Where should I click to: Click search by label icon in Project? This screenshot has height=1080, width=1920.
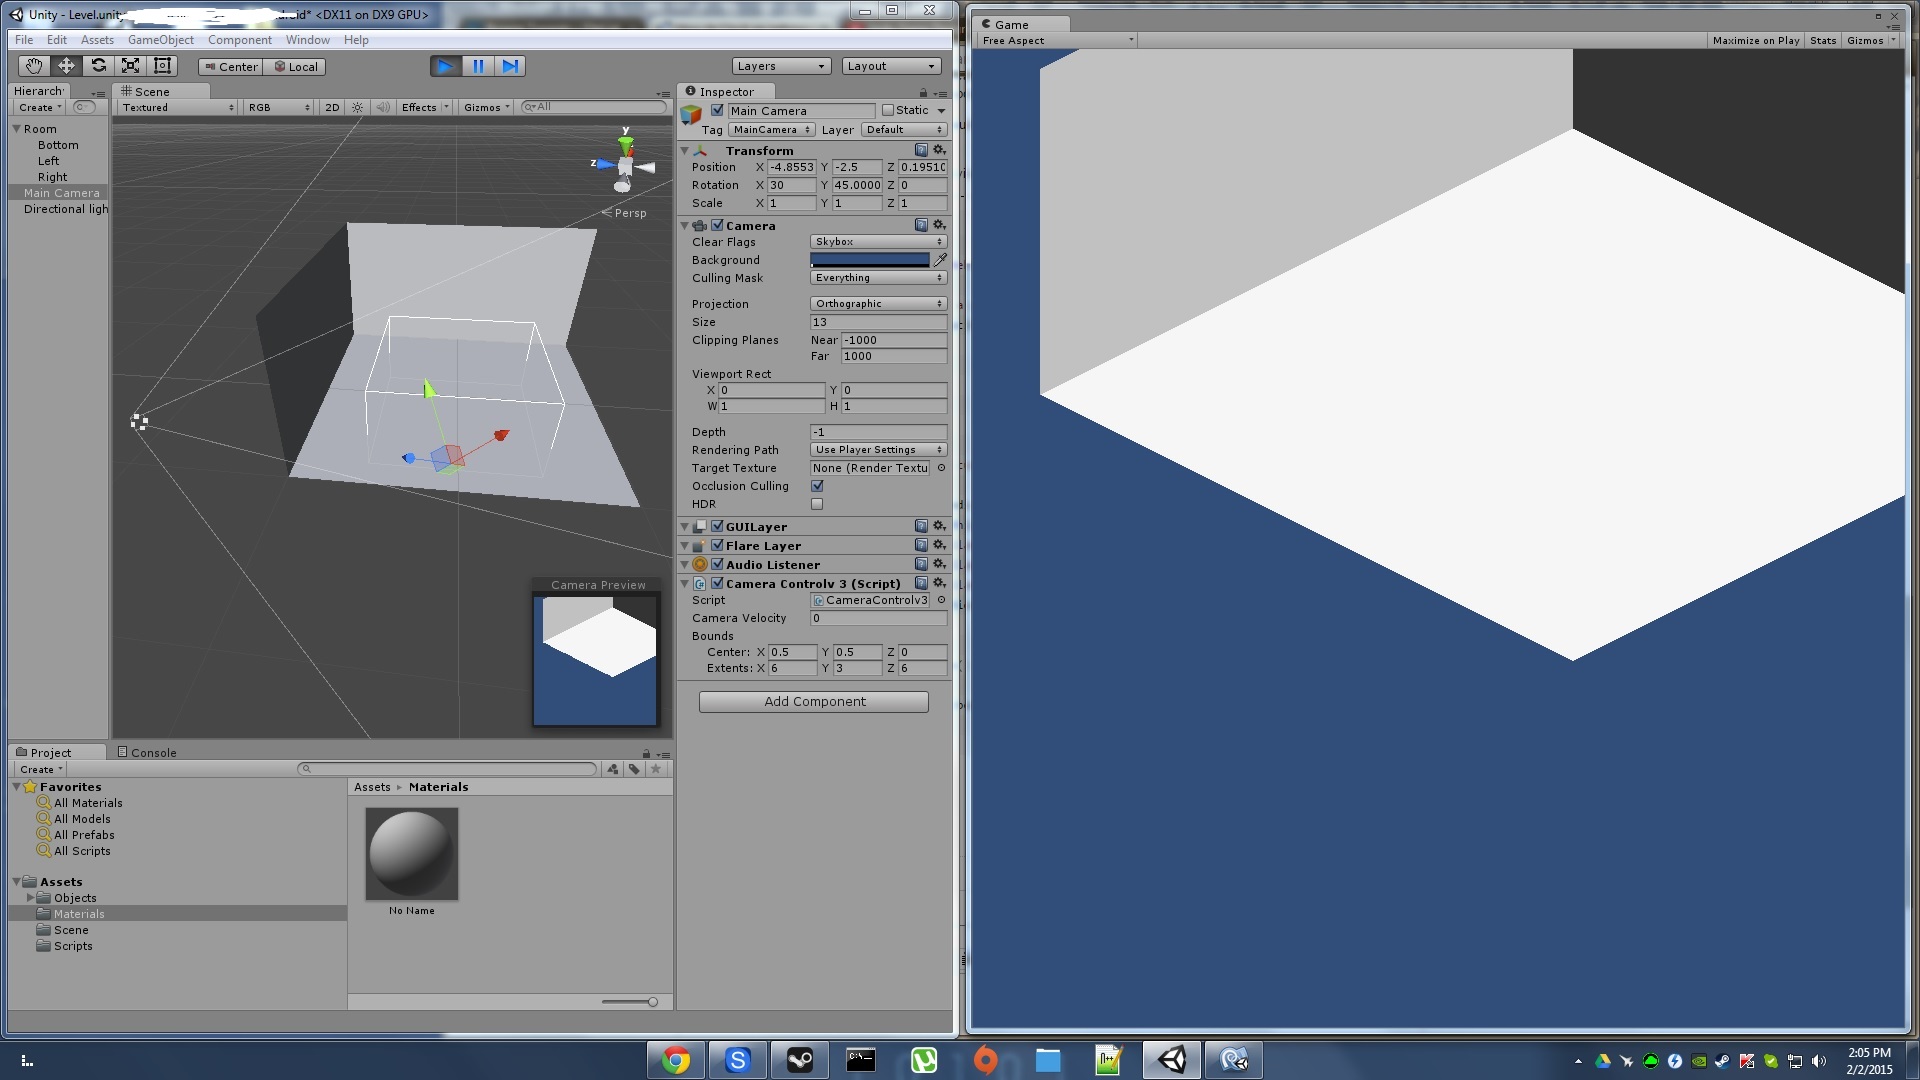pos(634,769)
